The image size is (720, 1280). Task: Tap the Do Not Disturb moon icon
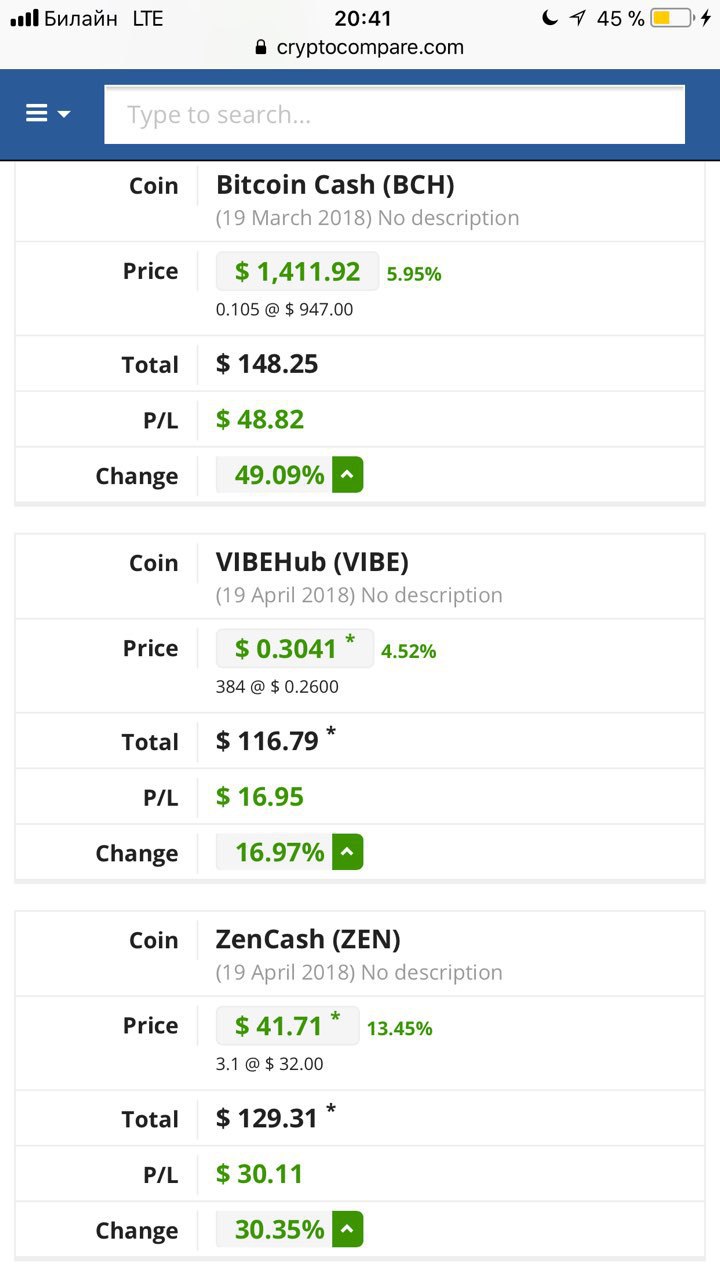(549, 18)
